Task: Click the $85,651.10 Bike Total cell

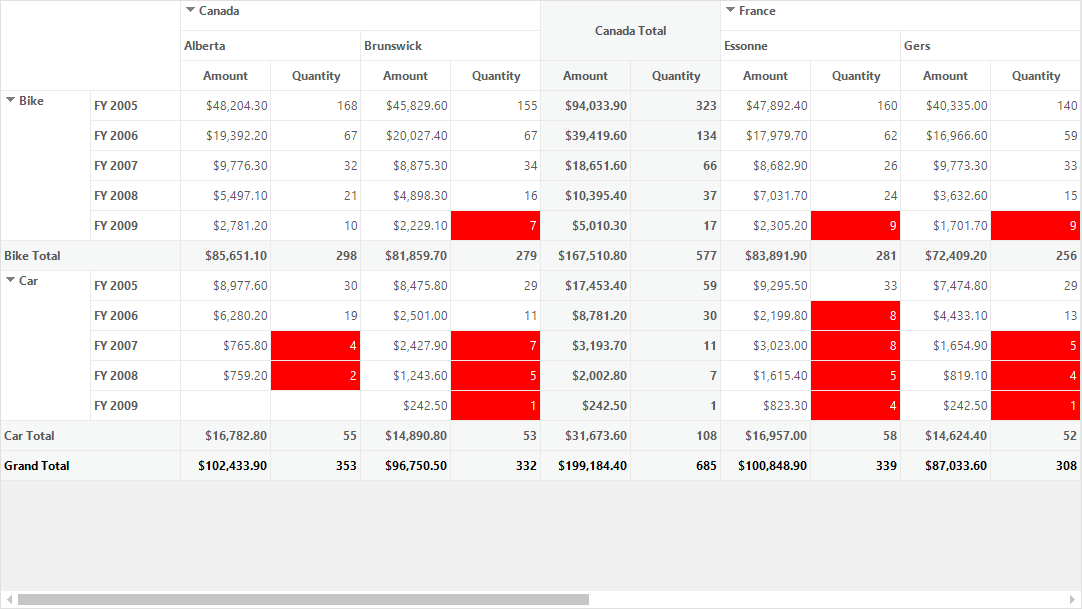Action: click(226, 255)
